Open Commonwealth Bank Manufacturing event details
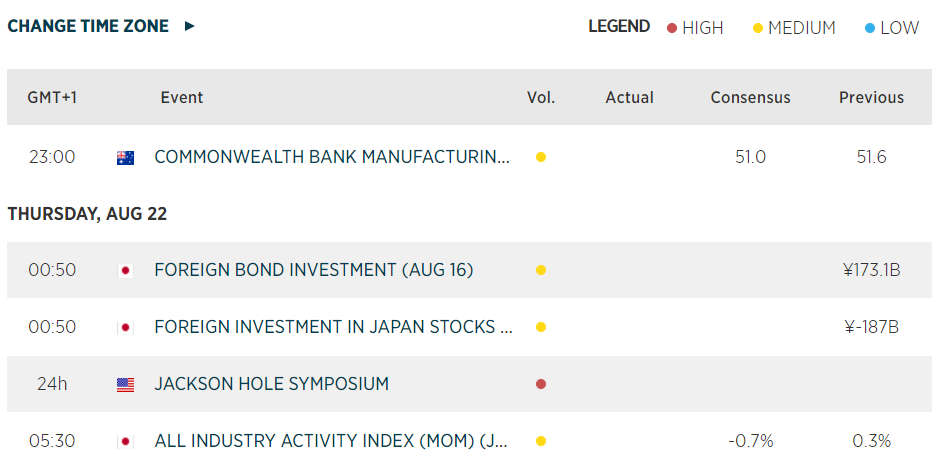 click(x=332, y=157)
